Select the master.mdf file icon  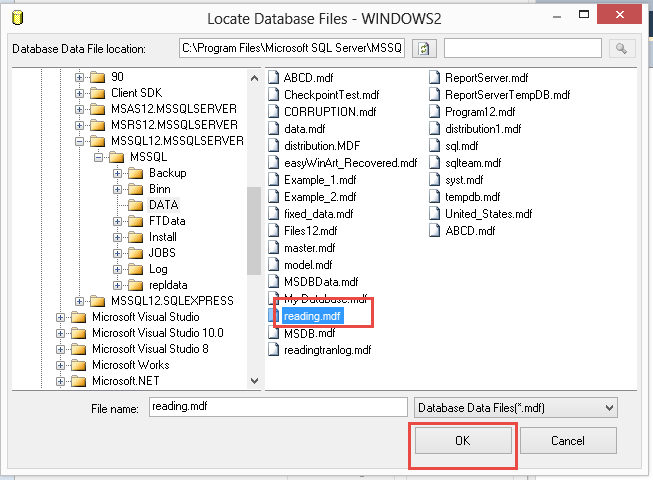pyautogui.click(x=275, y=248)
